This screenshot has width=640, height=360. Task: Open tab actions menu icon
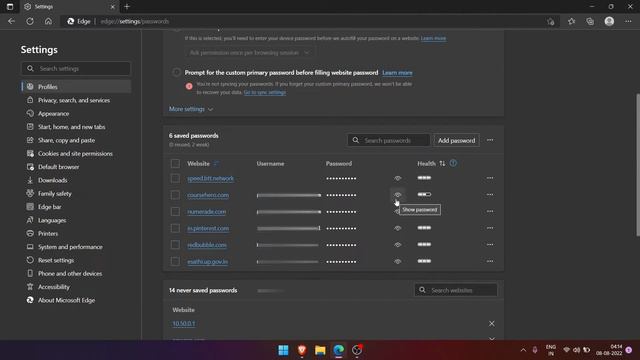tap(10, 7)
